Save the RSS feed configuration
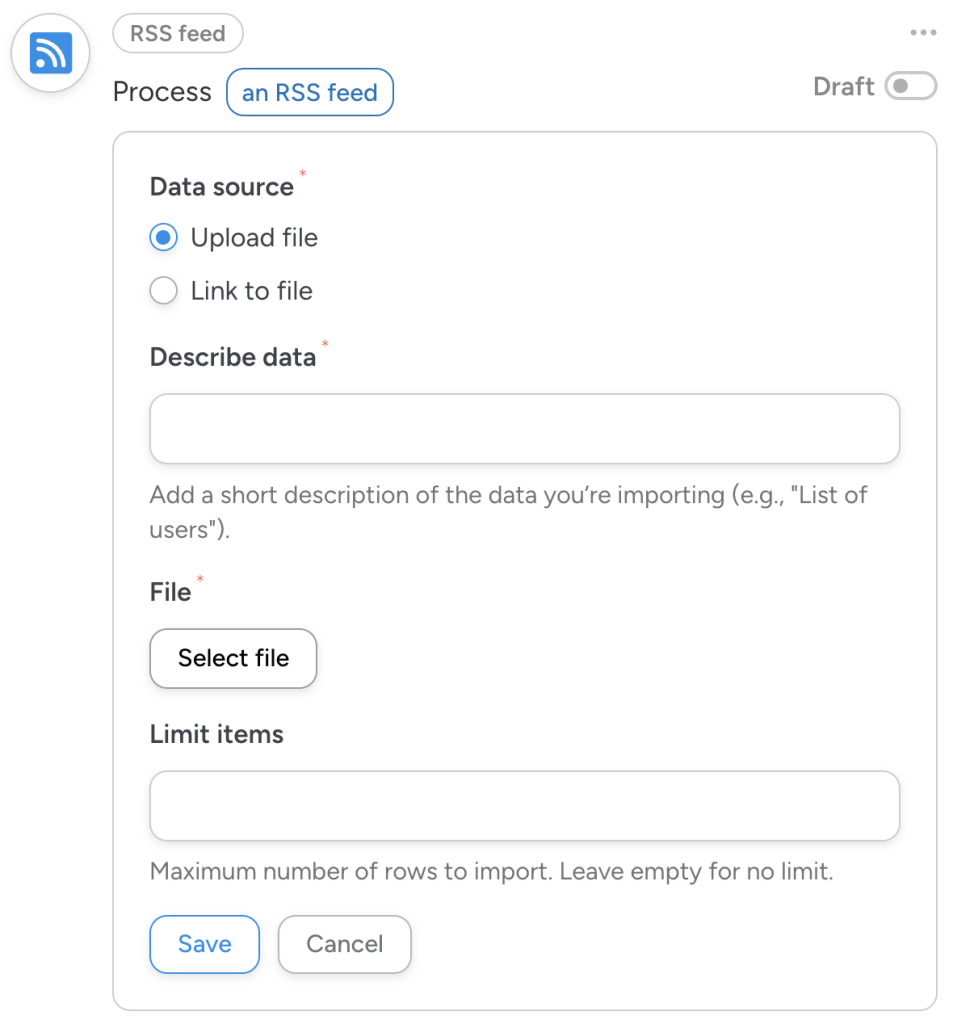 pos(204,943)
